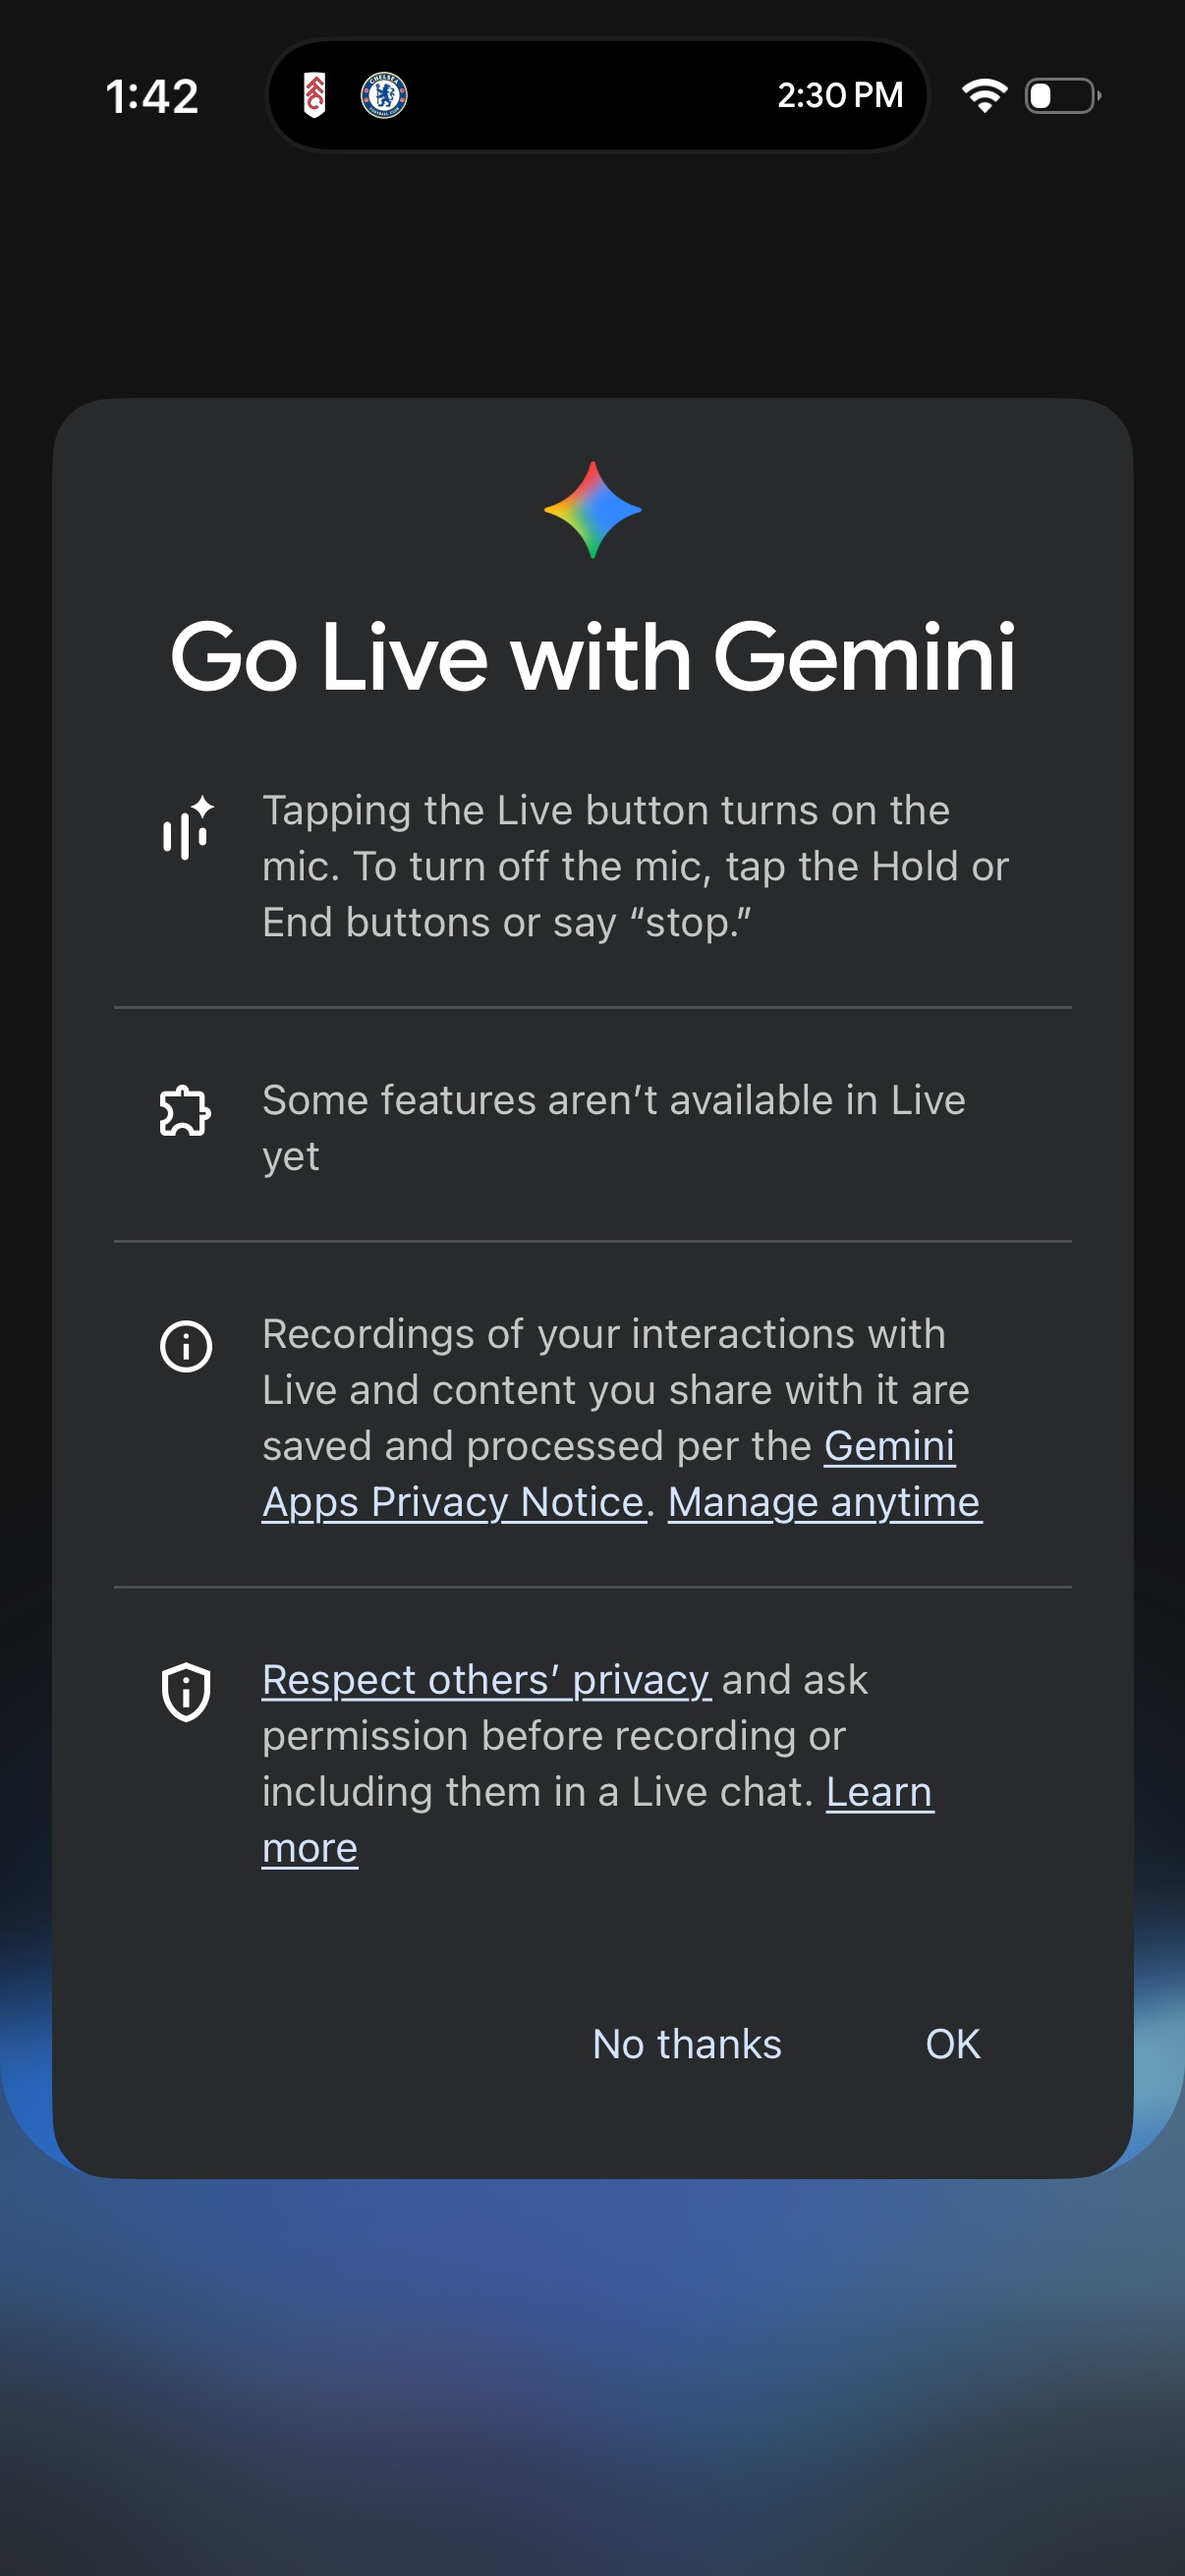This screenshot has width=1185, height=2576.
Task: Tap the battery indicator
Action: (x=1059, y=94)
